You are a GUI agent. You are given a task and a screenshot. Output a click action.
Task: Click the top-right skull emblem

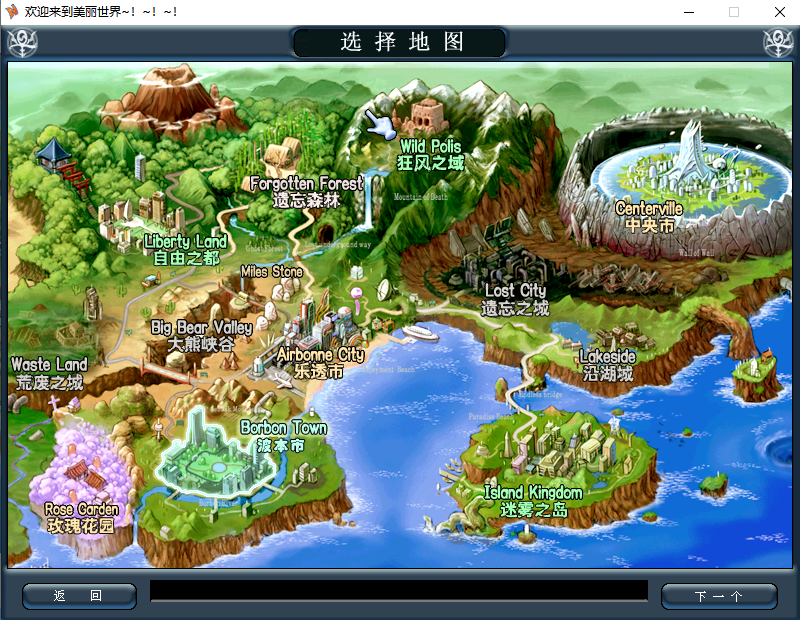(777, 43)
